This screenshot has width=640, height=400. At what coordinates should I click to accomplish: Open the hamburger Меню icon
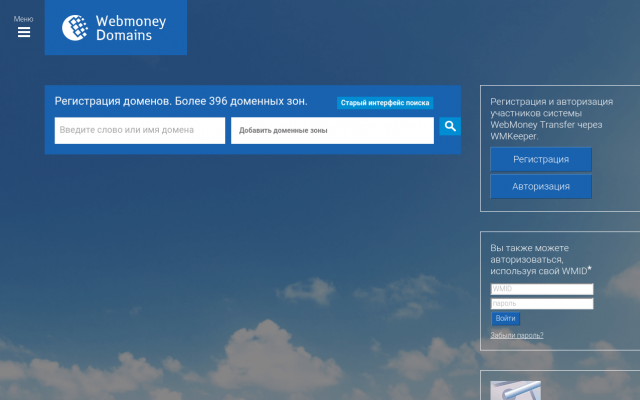pos(24,32)
